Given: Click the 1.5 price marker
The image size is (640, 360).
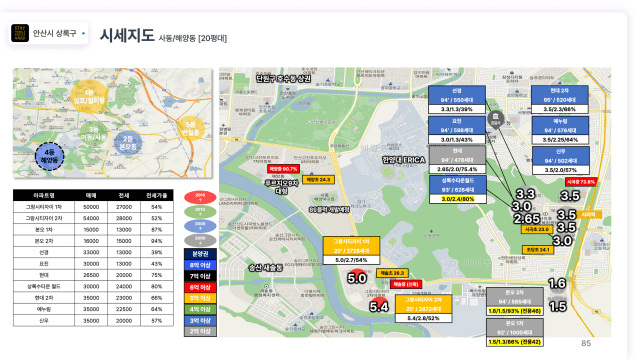Looking at the screenshot, I should click(558, 307).
